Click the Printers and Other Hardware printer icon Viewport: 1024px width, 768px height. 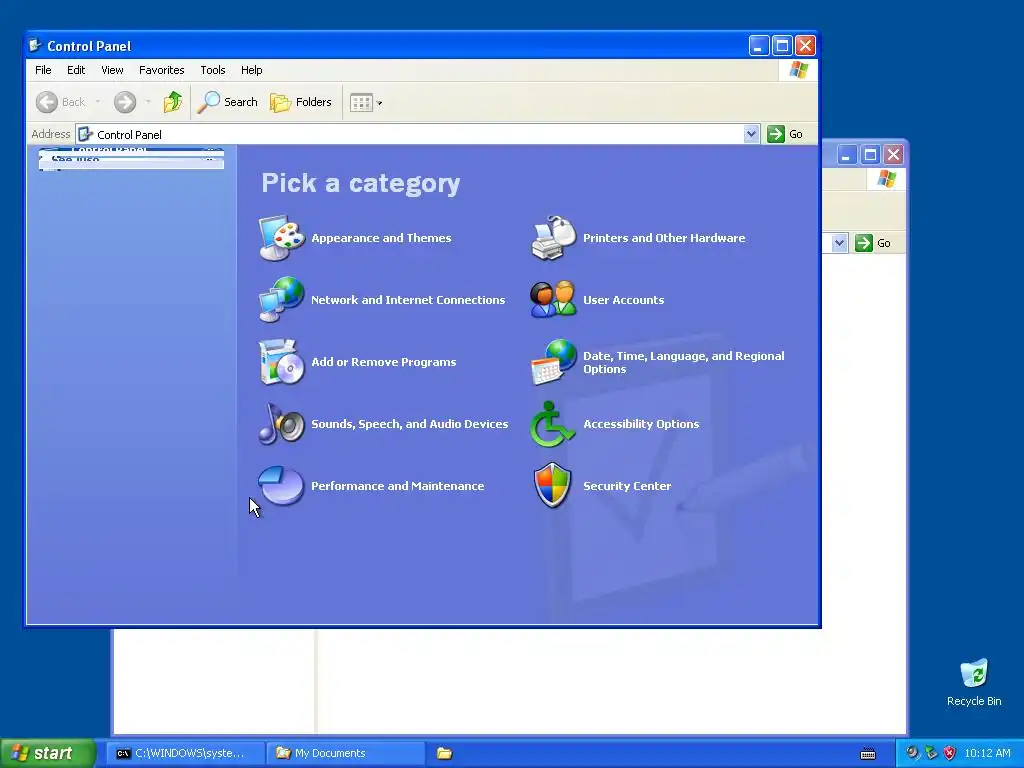[x=553, y=238]
